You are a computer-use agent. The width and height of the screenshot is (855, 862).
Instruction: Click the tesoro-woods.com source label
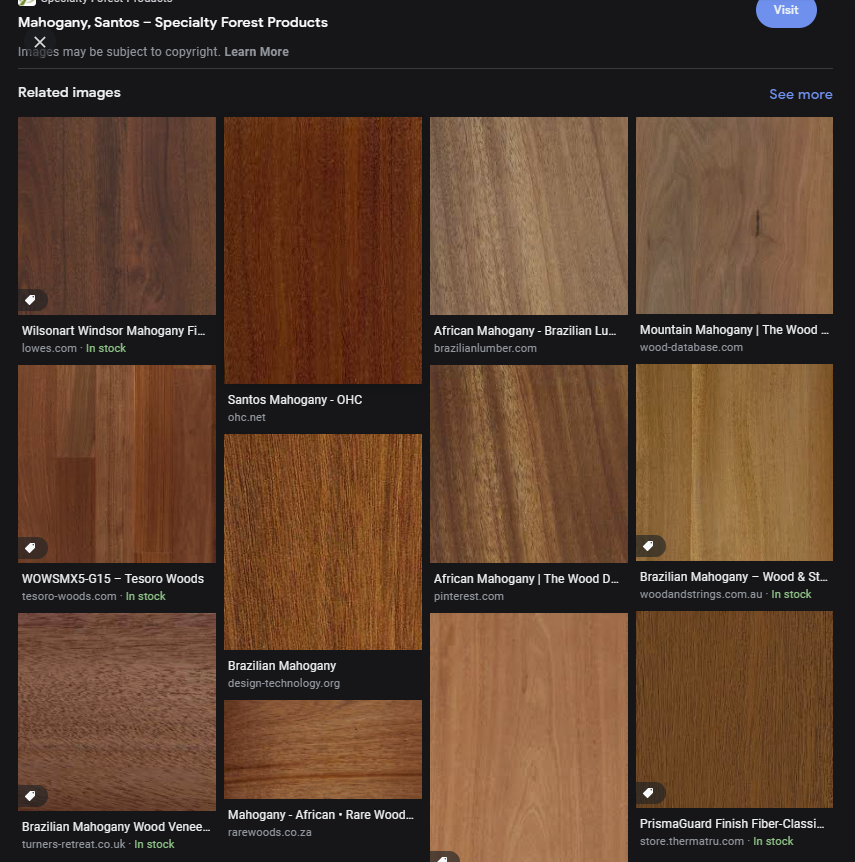point(69,596)
